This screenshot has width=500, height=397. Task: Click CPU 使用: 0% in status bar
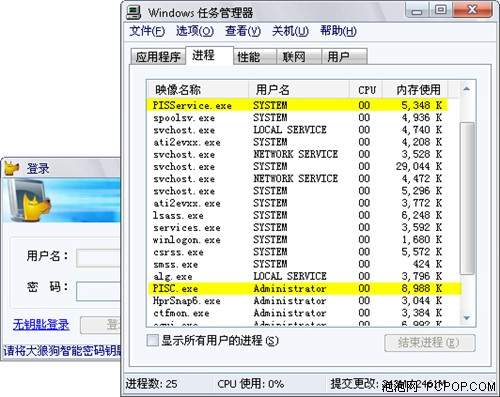[x=251, y=384]
